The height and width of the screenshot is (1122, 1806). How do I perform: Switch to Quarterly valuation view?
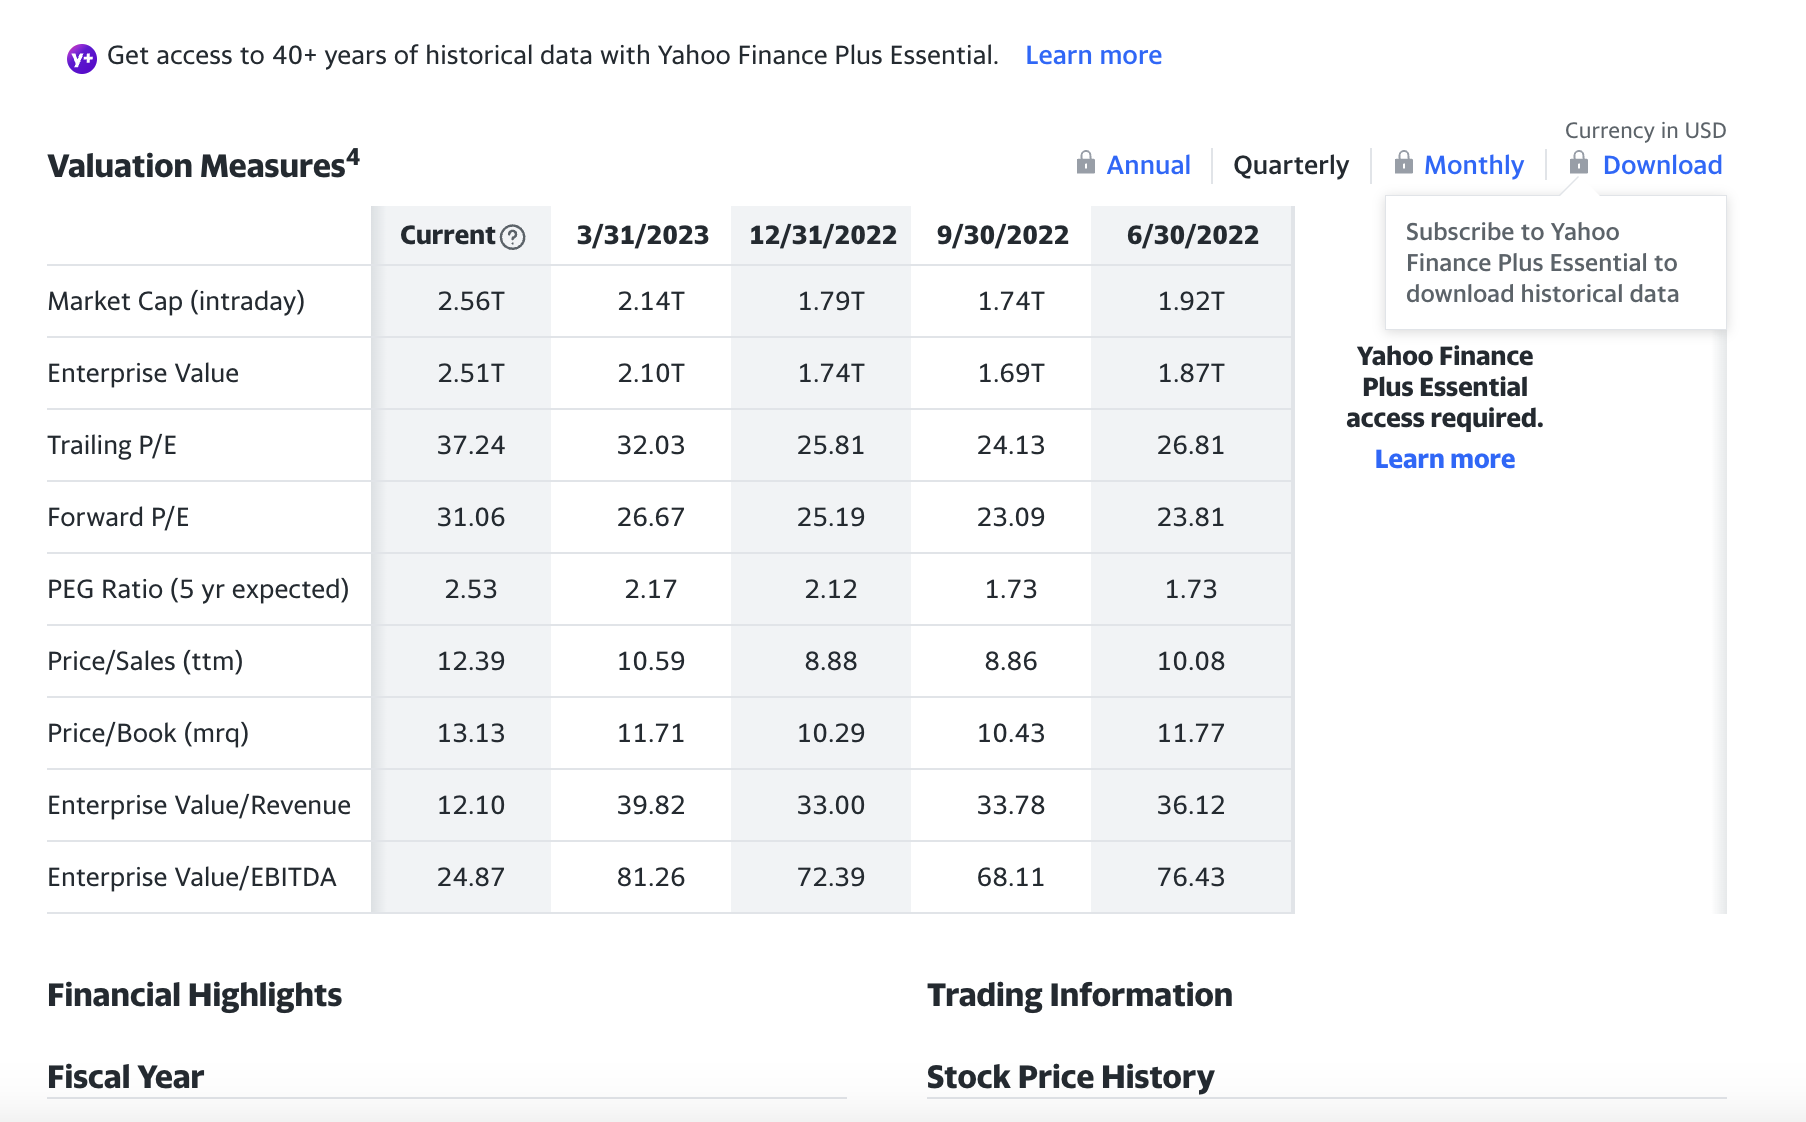tap(1290, 164)
